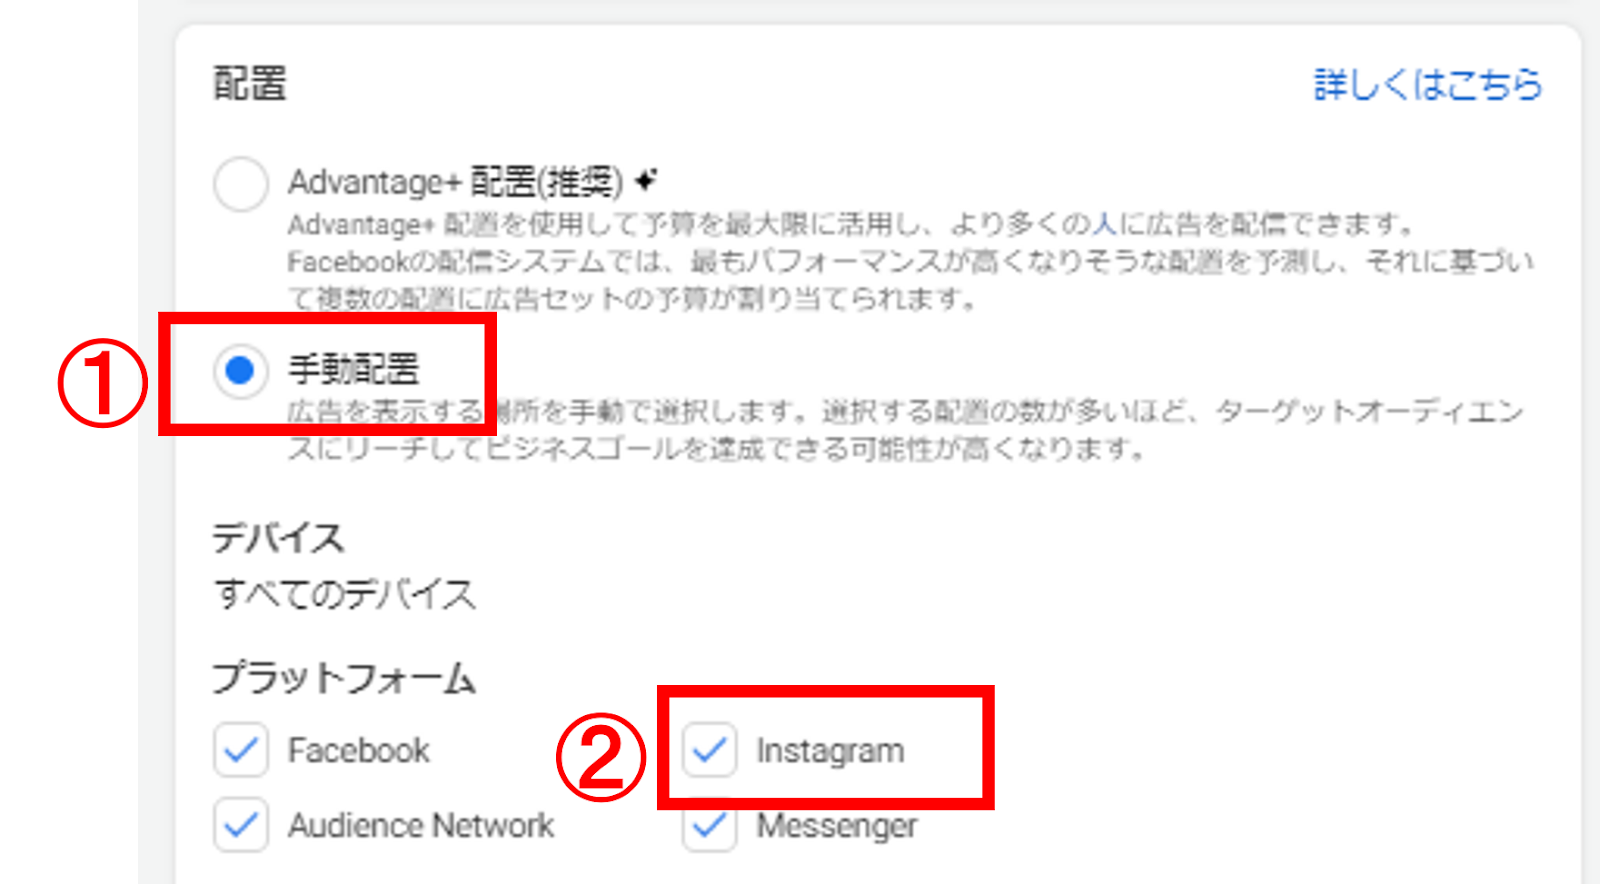Click the Instagram label text
The image size is (1600, 884).
pyautogui.click(x=830, y=751)
